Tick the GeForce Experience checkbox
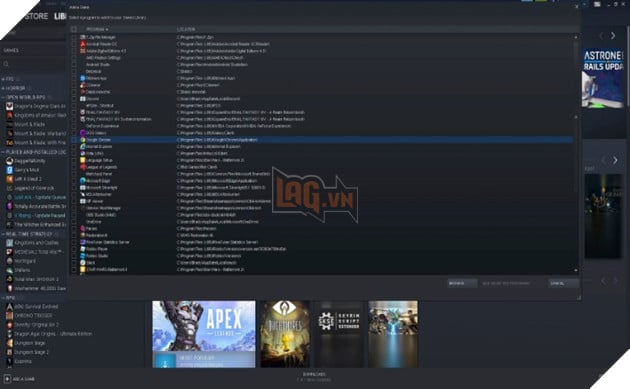The width and height of the screenshot is (630, 389). (74, 126)
